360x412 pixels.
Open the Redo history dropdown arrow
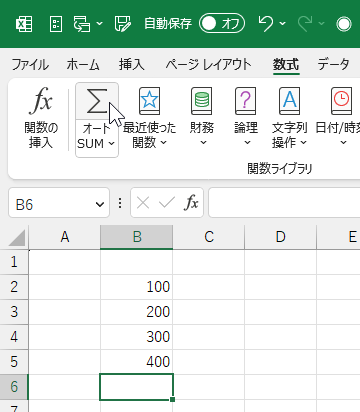(x=322, y=24)
